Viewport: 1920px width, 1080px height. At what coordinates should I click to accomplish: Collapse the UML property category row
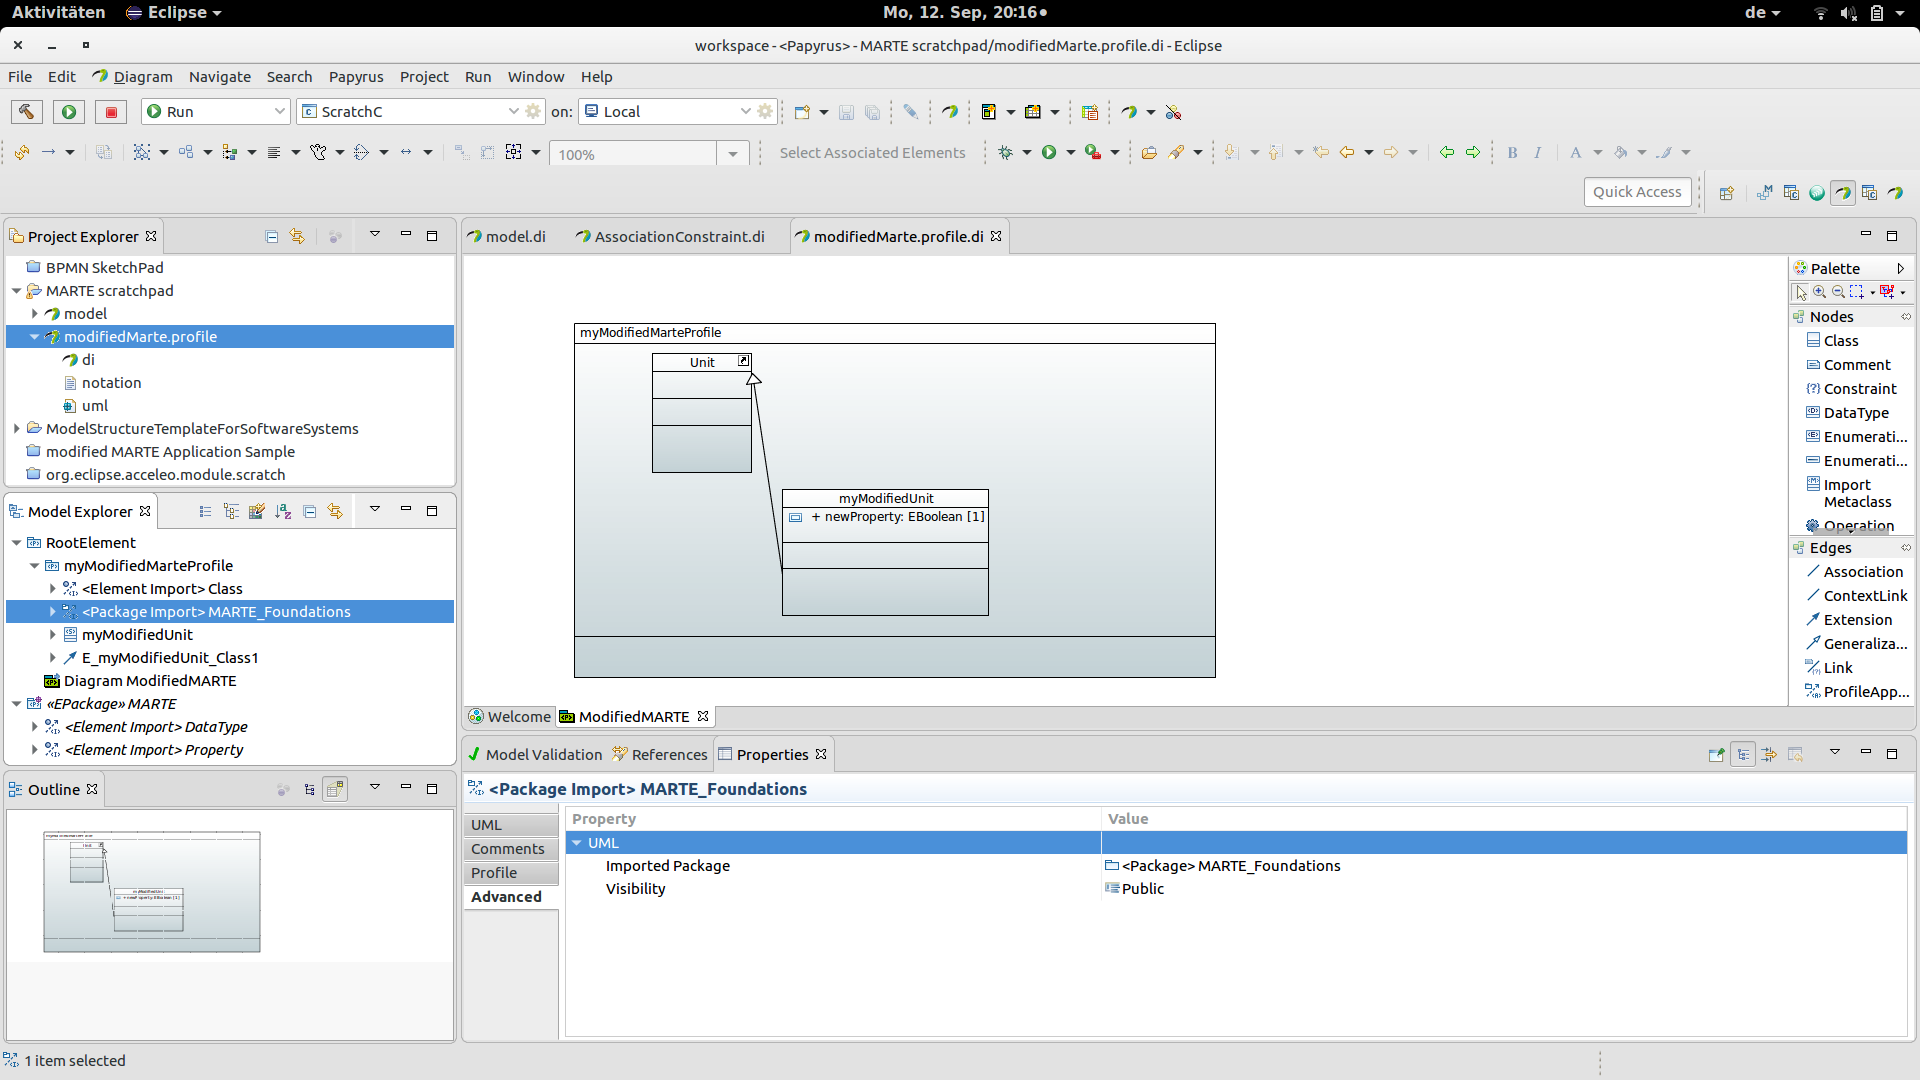click(x=577, y=843)
